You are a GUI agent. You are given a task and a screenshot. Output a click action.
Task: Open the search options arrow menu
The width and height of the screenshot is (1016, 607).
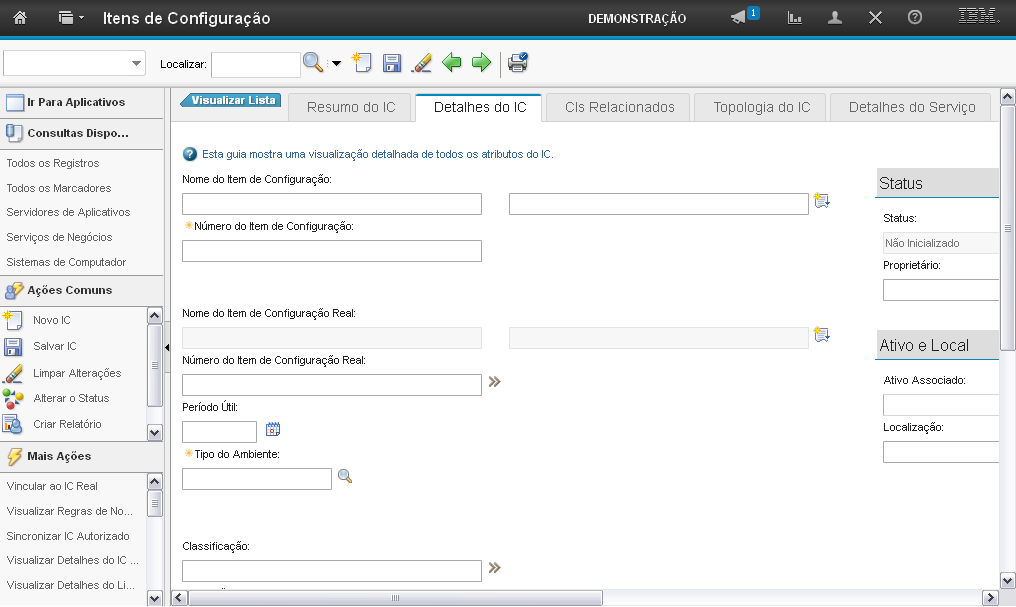[336, 64]
